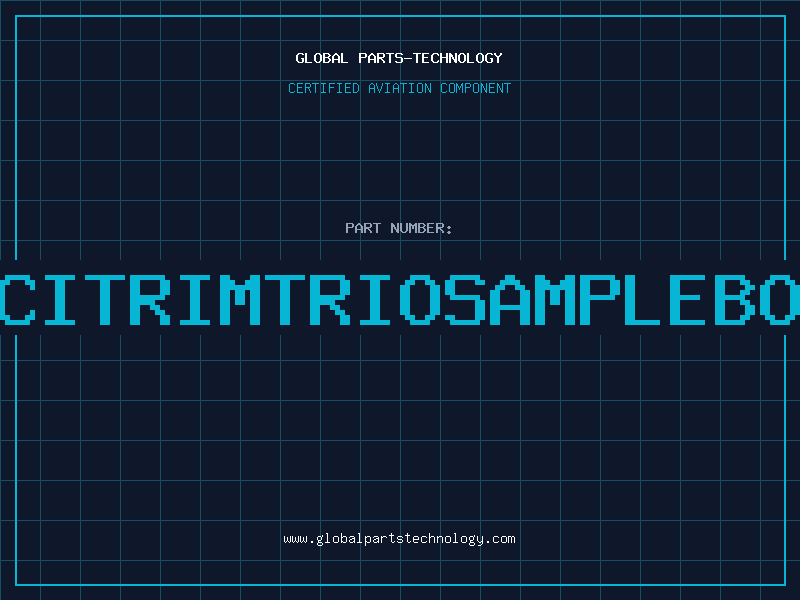800x600 pixels.
Task: Click the large CITRIMTRIOSAMPLEBO part number
Action: point(400,299)
